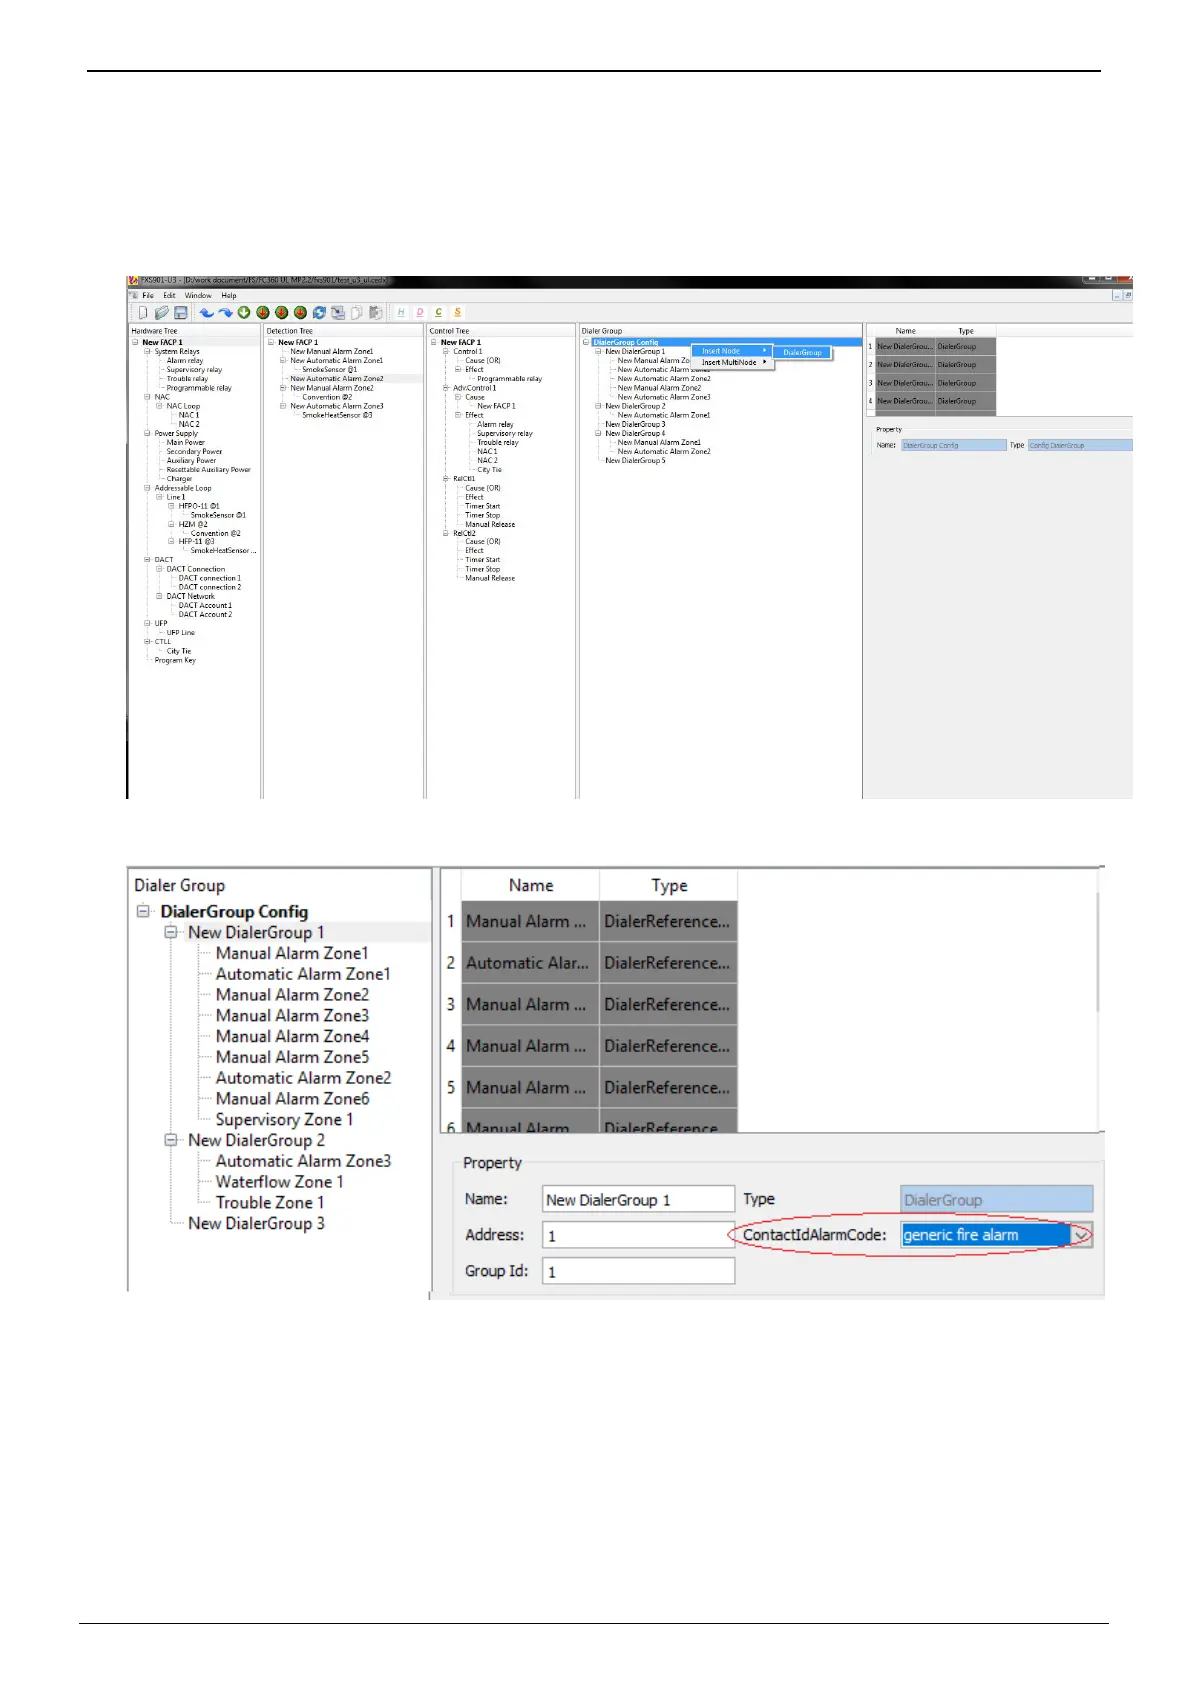This screenshot has height=1684, width=1190.
Task: Click the Type column header in lower table
Action: click(x=669, y=886)
